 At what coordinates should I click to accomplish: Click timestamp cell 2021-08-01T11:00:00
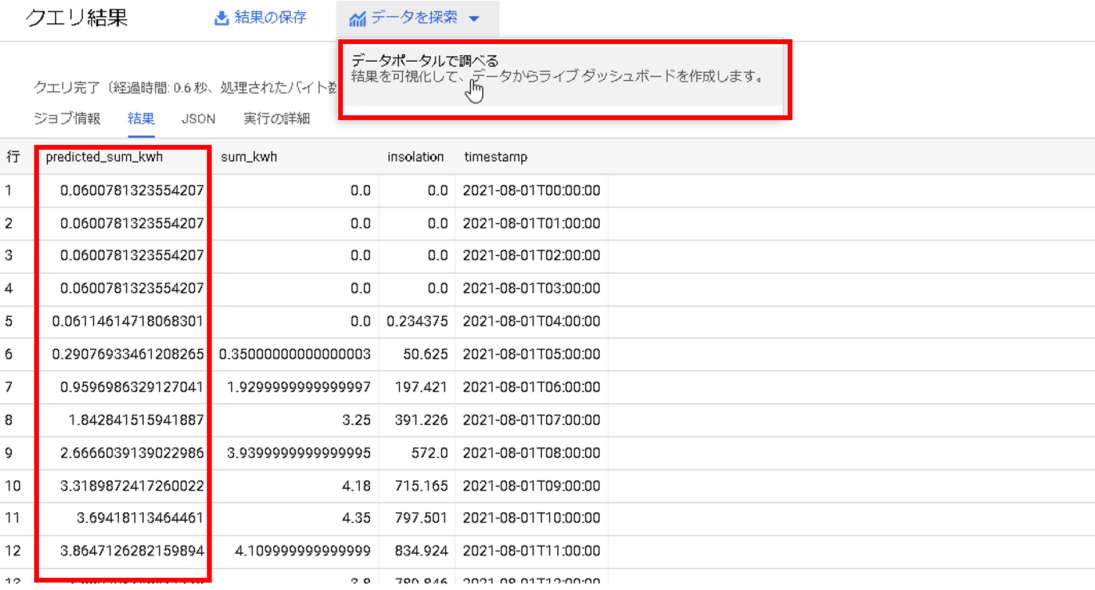(531, 551)
